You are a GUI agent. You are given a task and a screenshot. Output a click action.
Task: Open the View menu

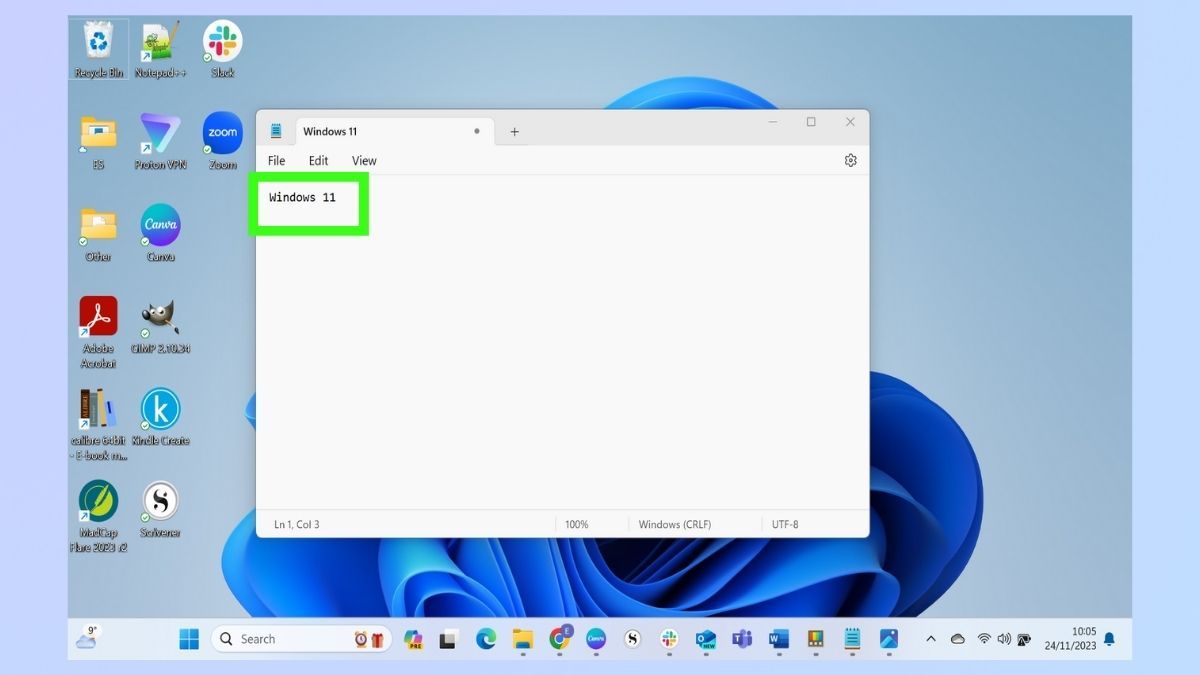pos(364,160)
